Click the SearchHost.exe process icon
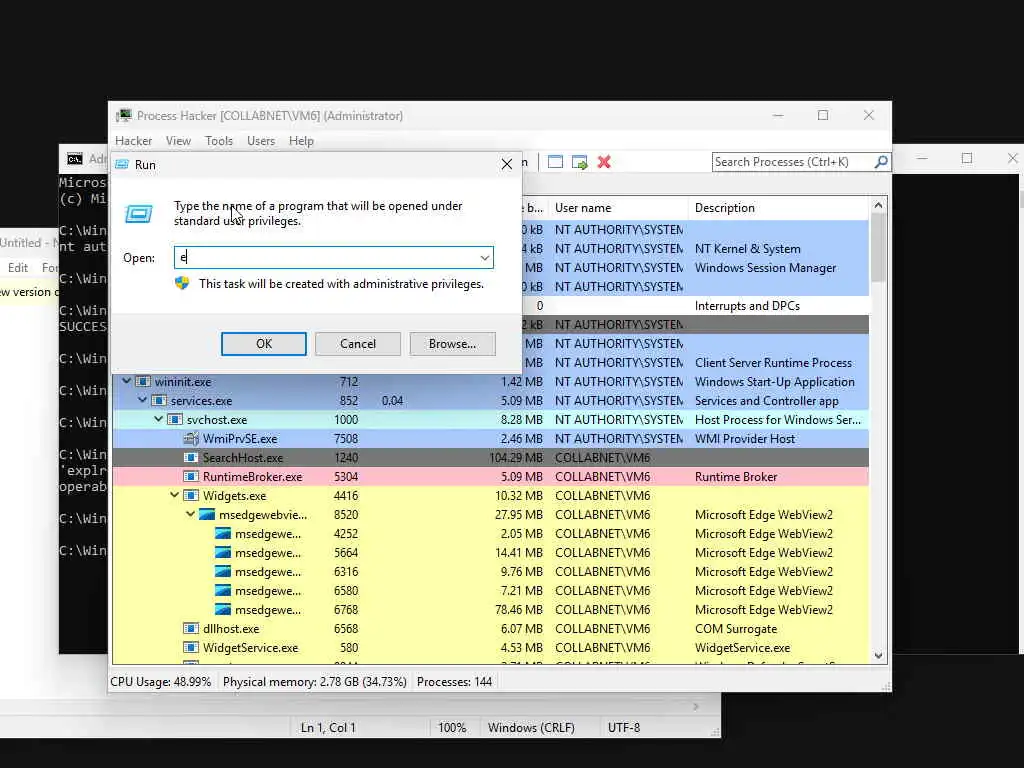Screen dimensions: 1024x768 coord(191,457)
